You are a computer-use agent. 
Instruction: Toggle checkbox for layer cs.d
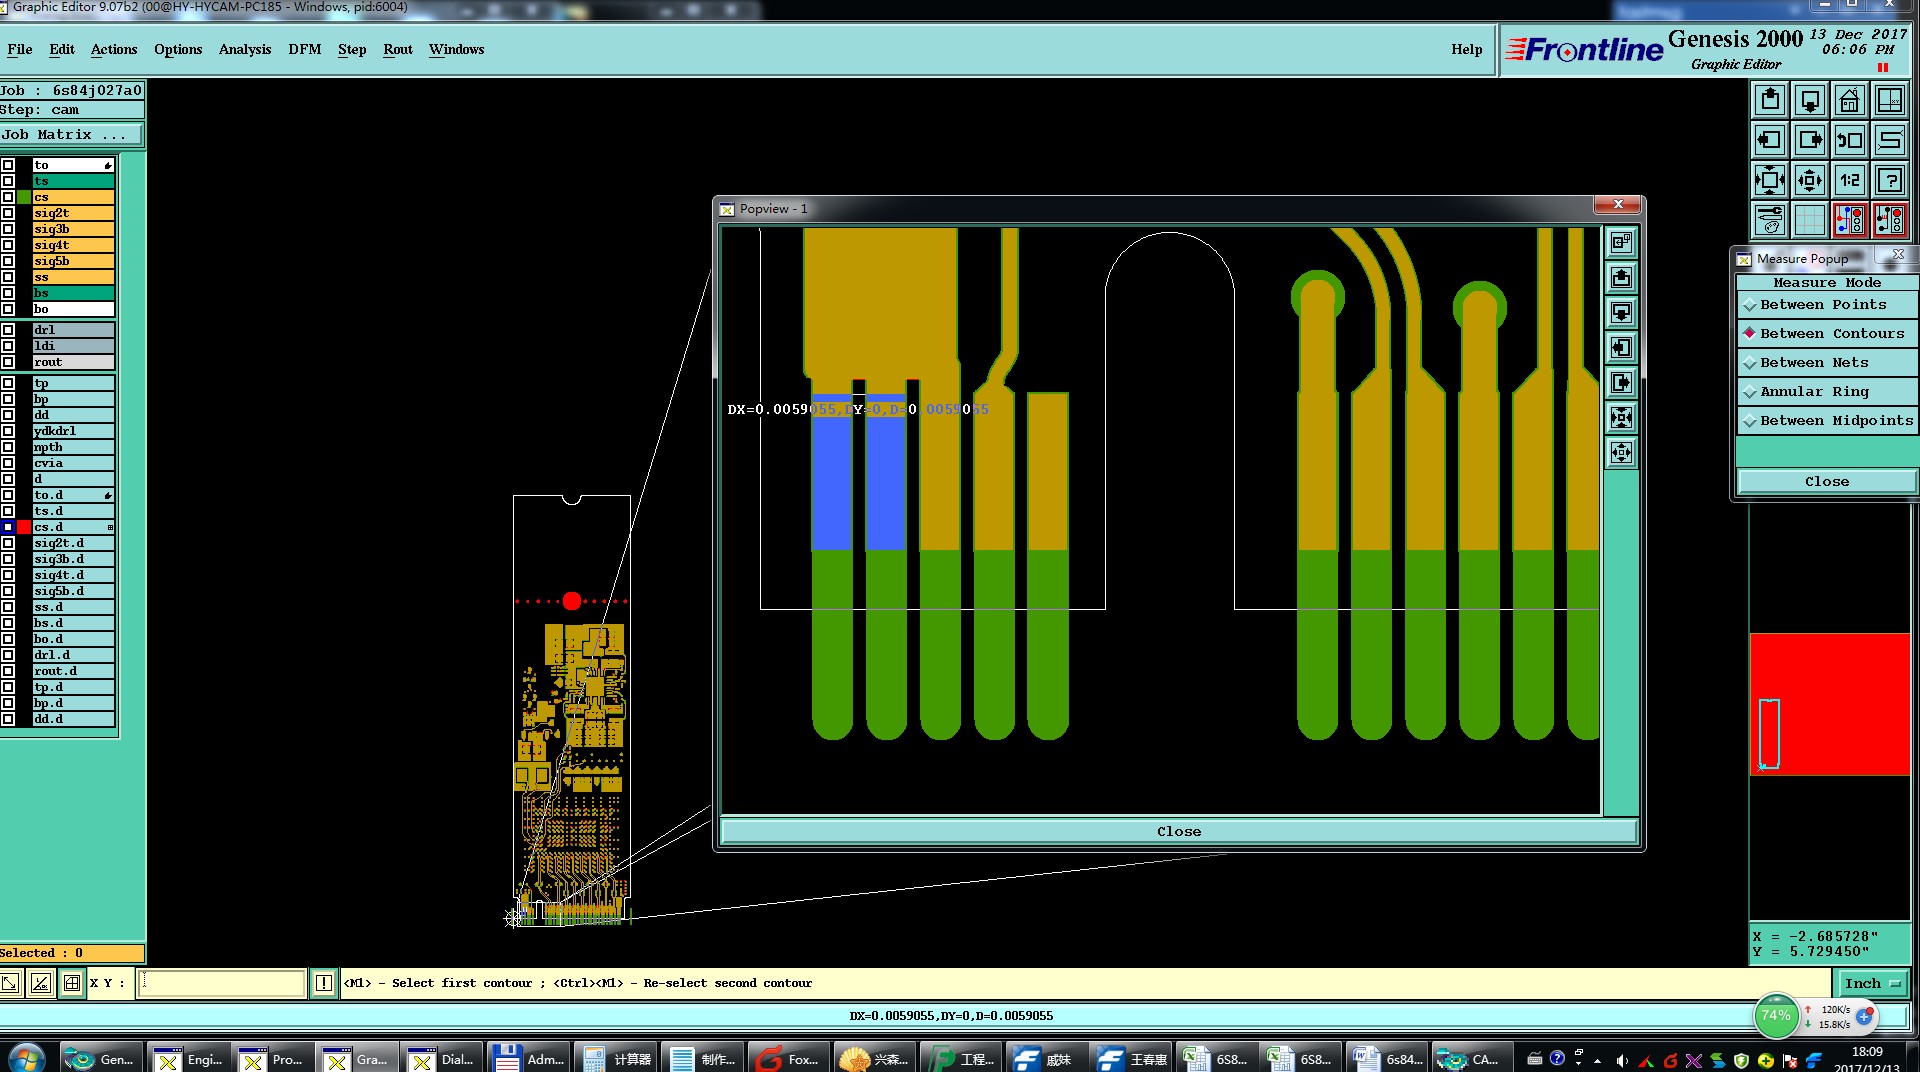pyautogui.click(x=8, y=527)
